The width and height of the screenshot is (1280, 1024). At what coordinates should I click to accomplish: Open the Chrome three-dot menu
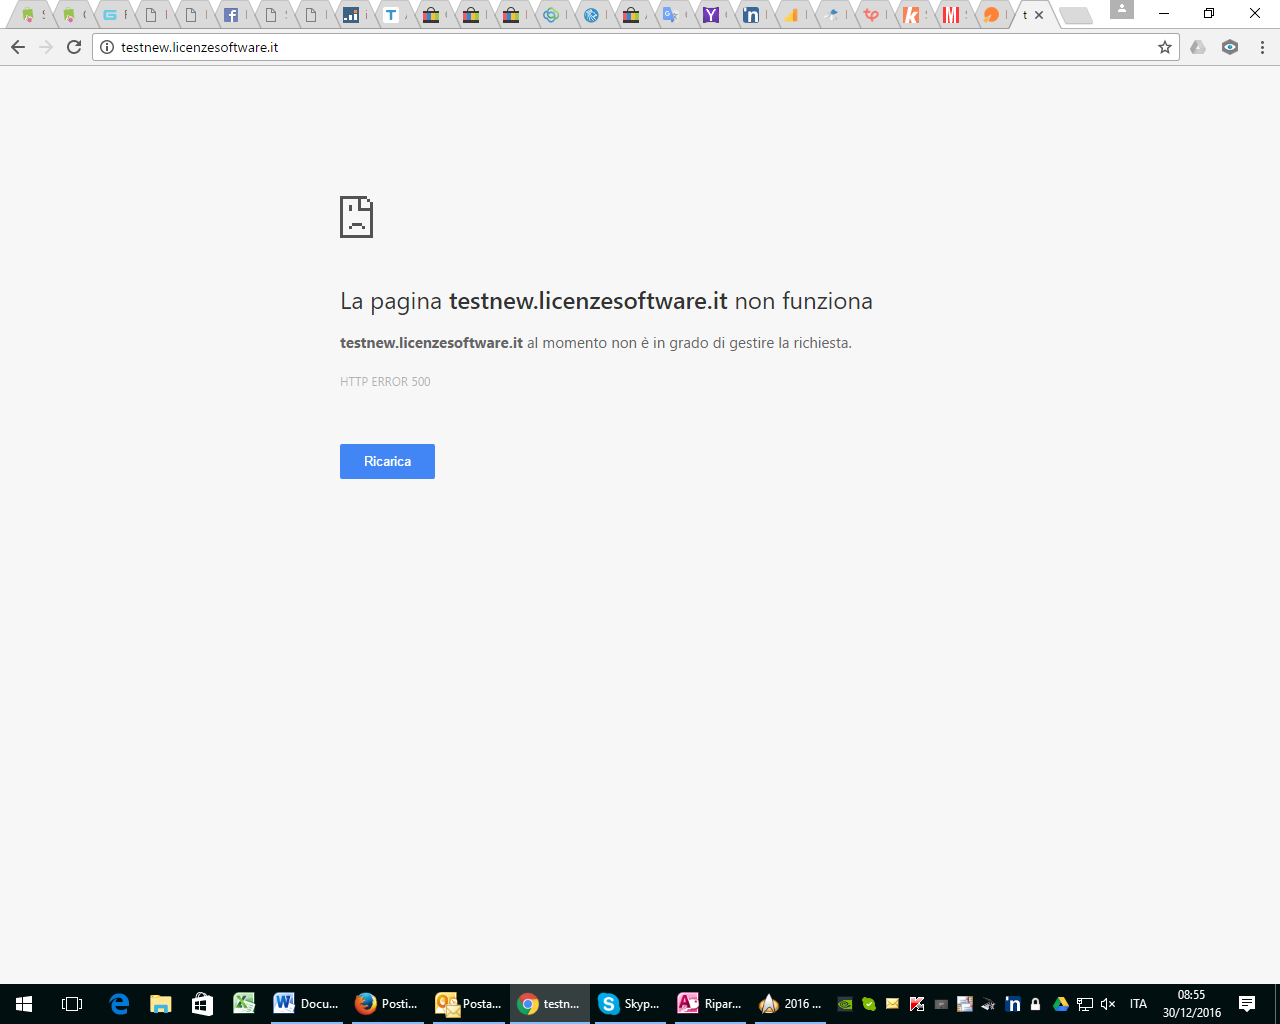(1262, 47)
